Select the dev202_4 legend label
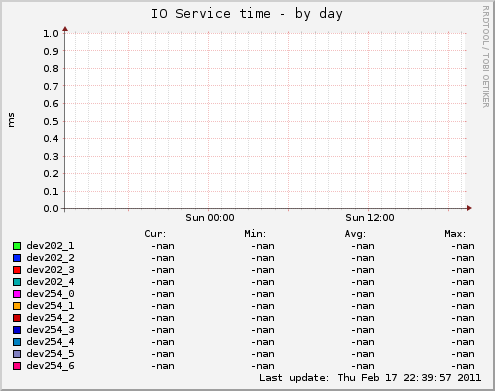The width and height of the screenshot is (495, 391). pos(50,282)
